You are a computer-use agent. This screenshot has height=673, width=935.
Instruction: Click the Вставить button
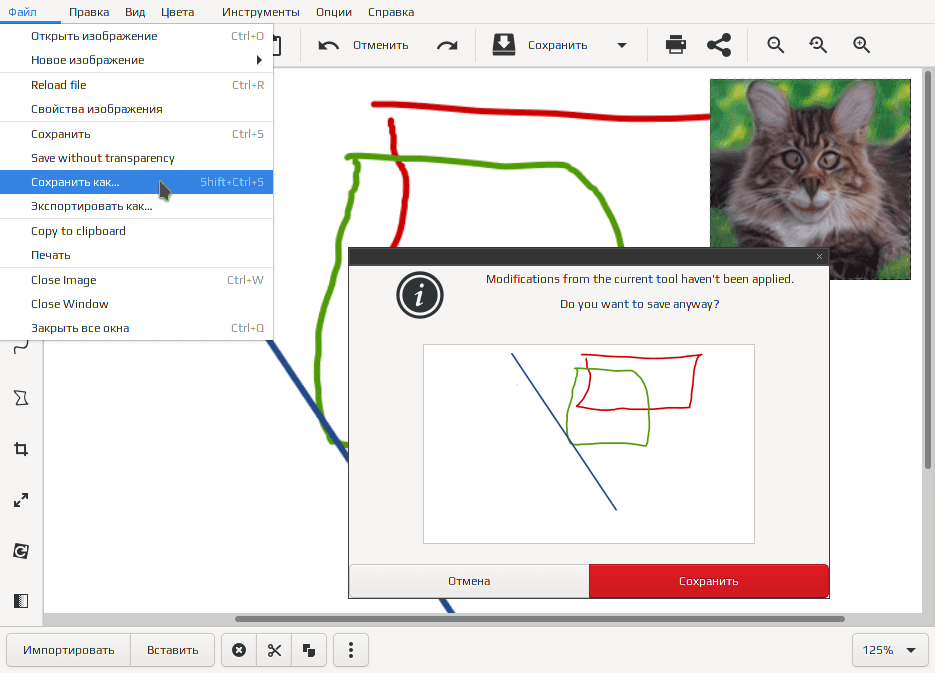click(x=173, y=650)
